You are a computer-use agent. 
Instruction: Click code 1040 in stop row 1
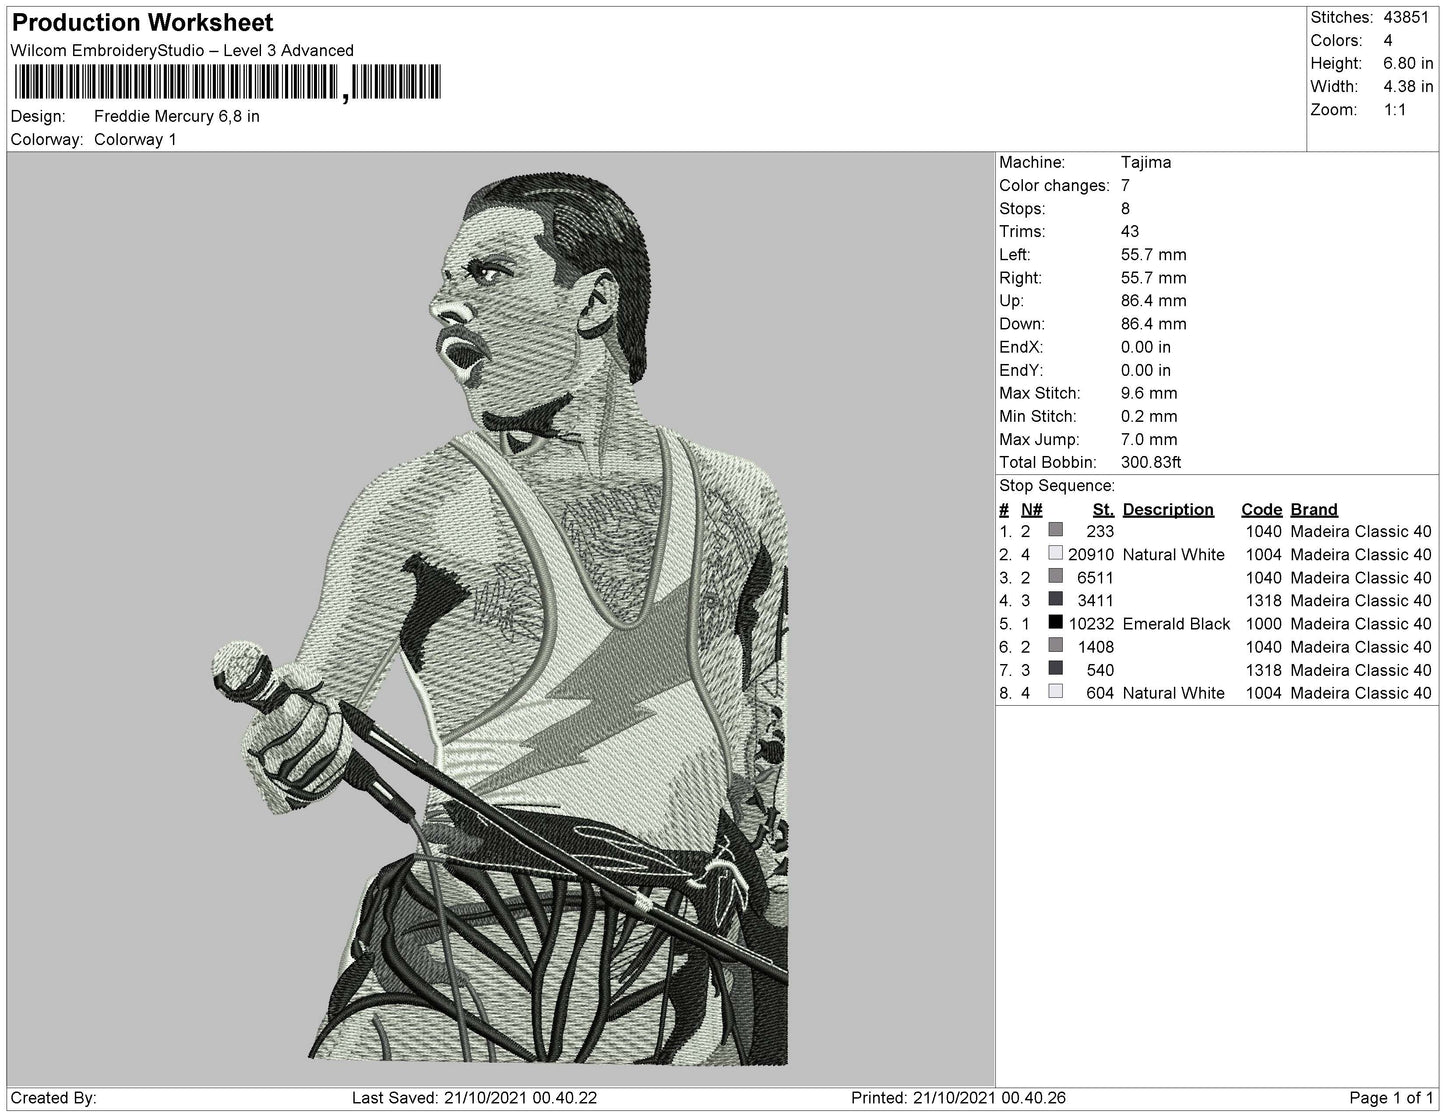(x=1263, y=531)
